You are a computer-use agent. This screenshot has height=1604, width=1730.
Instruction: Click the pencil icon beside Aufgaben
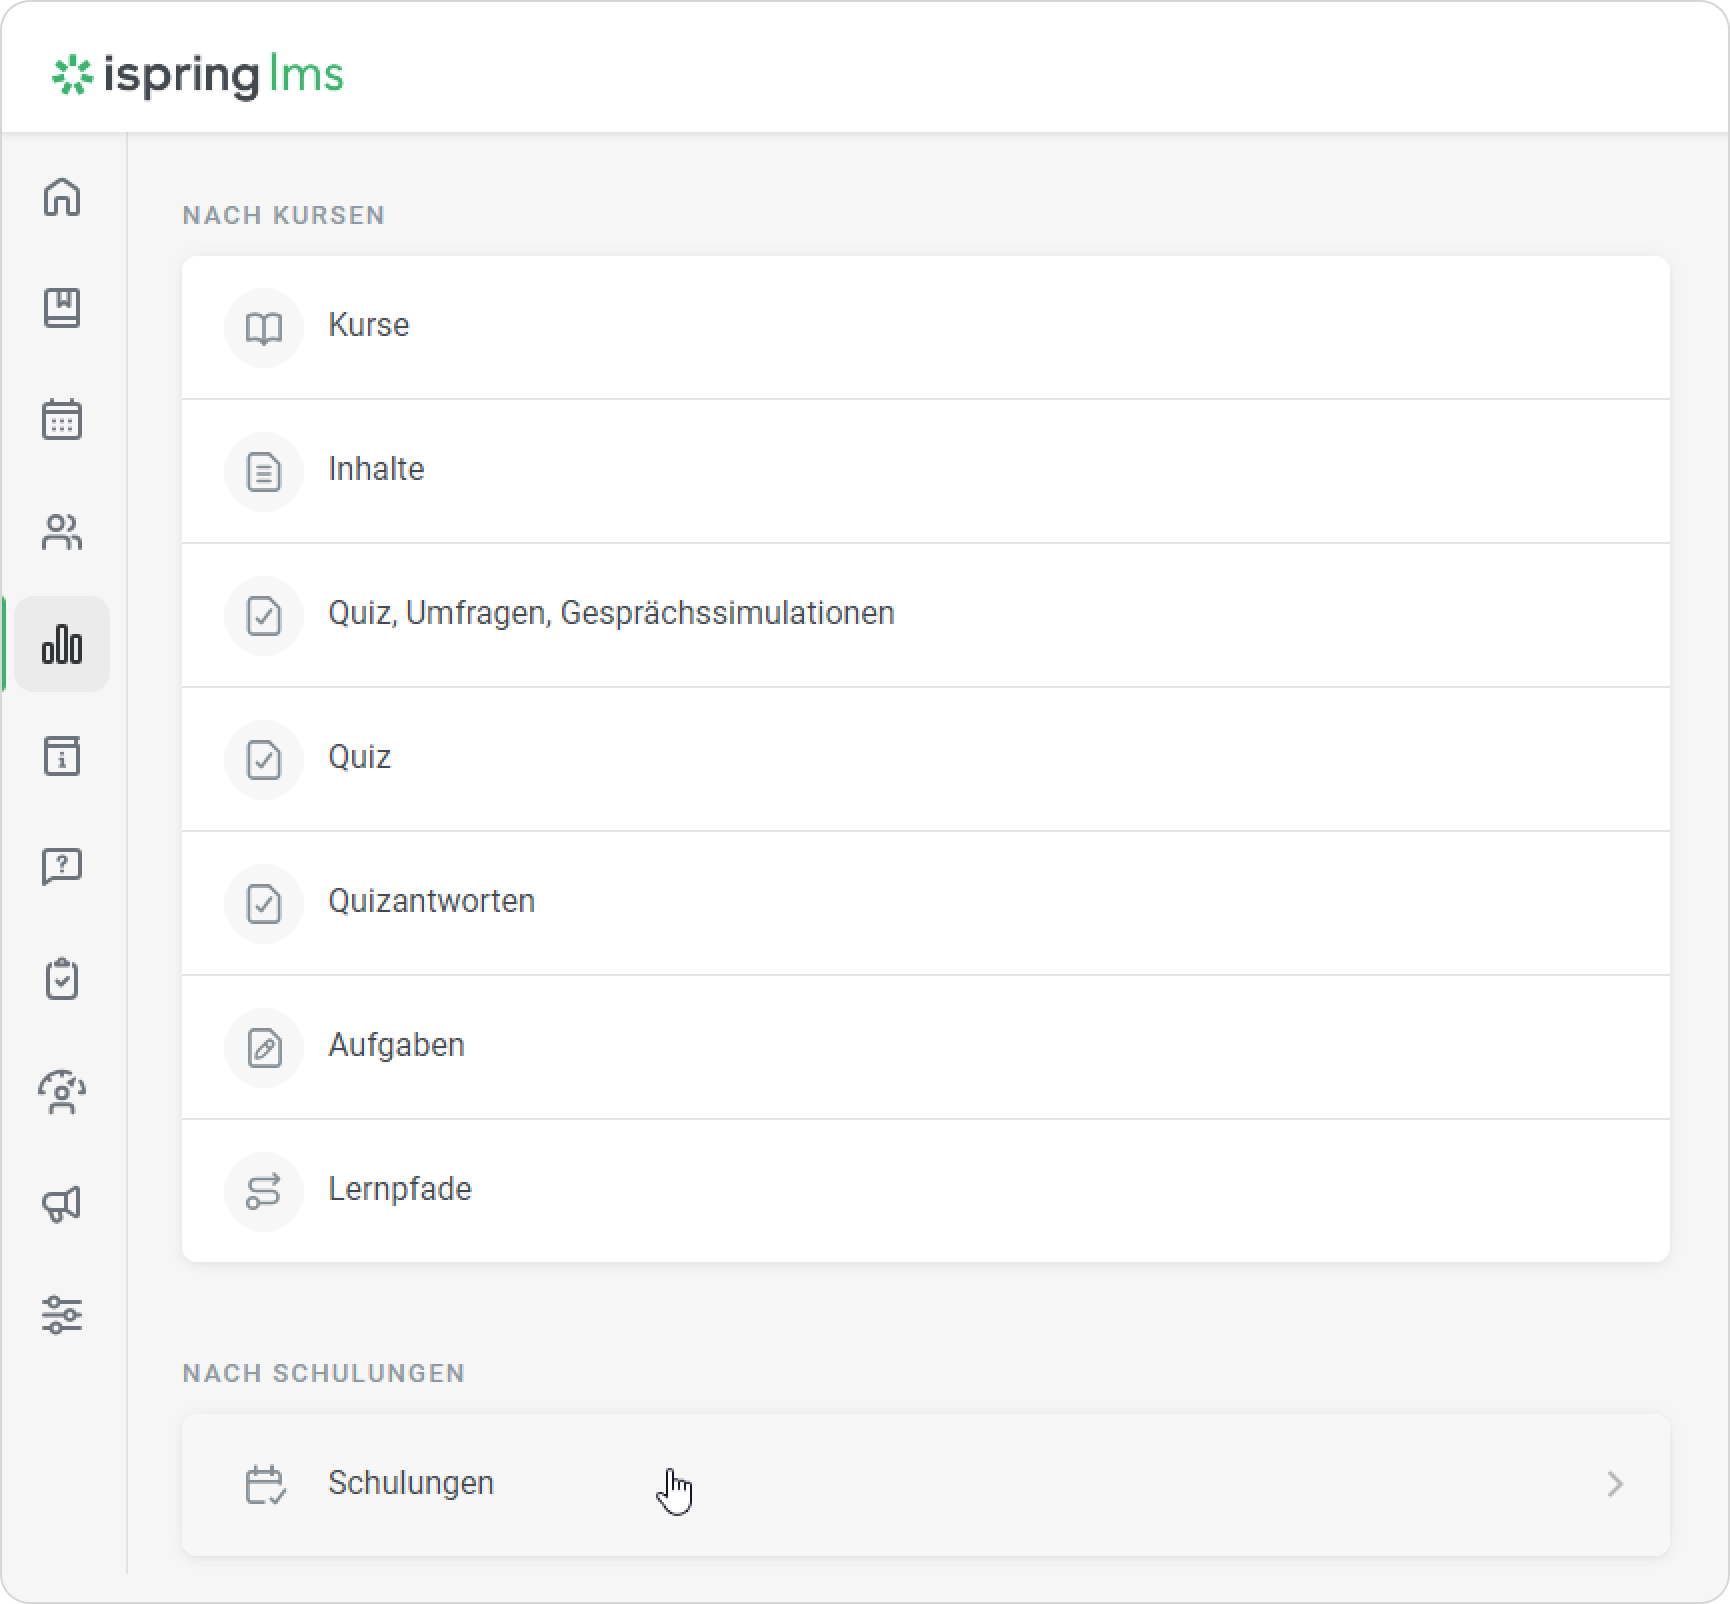tap(264, 1048)
